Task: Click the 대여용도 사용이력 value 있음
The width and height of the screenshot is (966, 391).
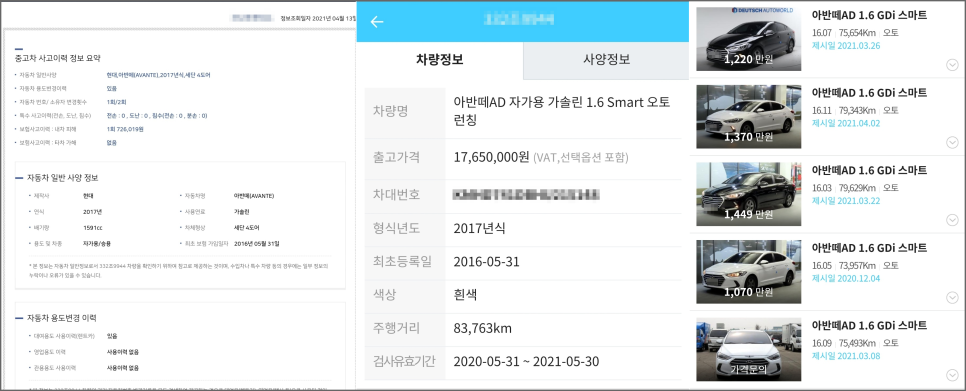Action: 112,336
